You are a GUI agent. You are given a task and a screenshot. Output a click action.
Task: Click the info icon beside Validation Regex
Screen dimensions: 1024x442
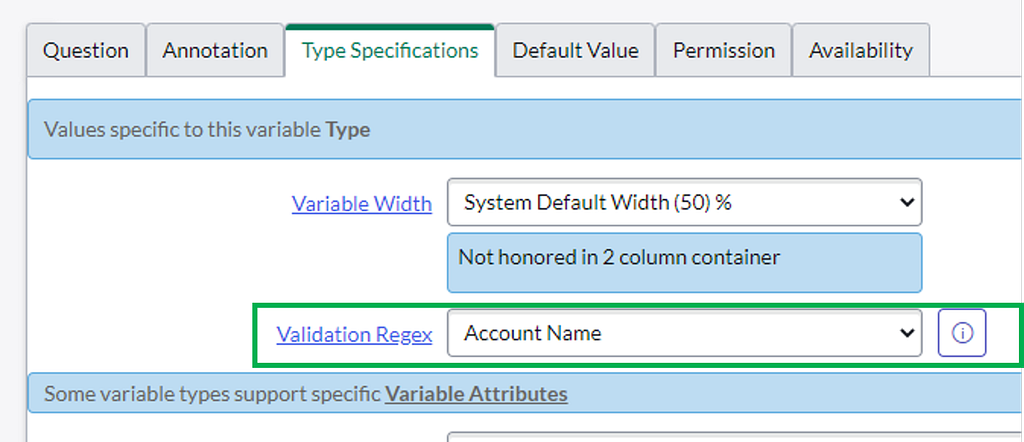[962, 333]
